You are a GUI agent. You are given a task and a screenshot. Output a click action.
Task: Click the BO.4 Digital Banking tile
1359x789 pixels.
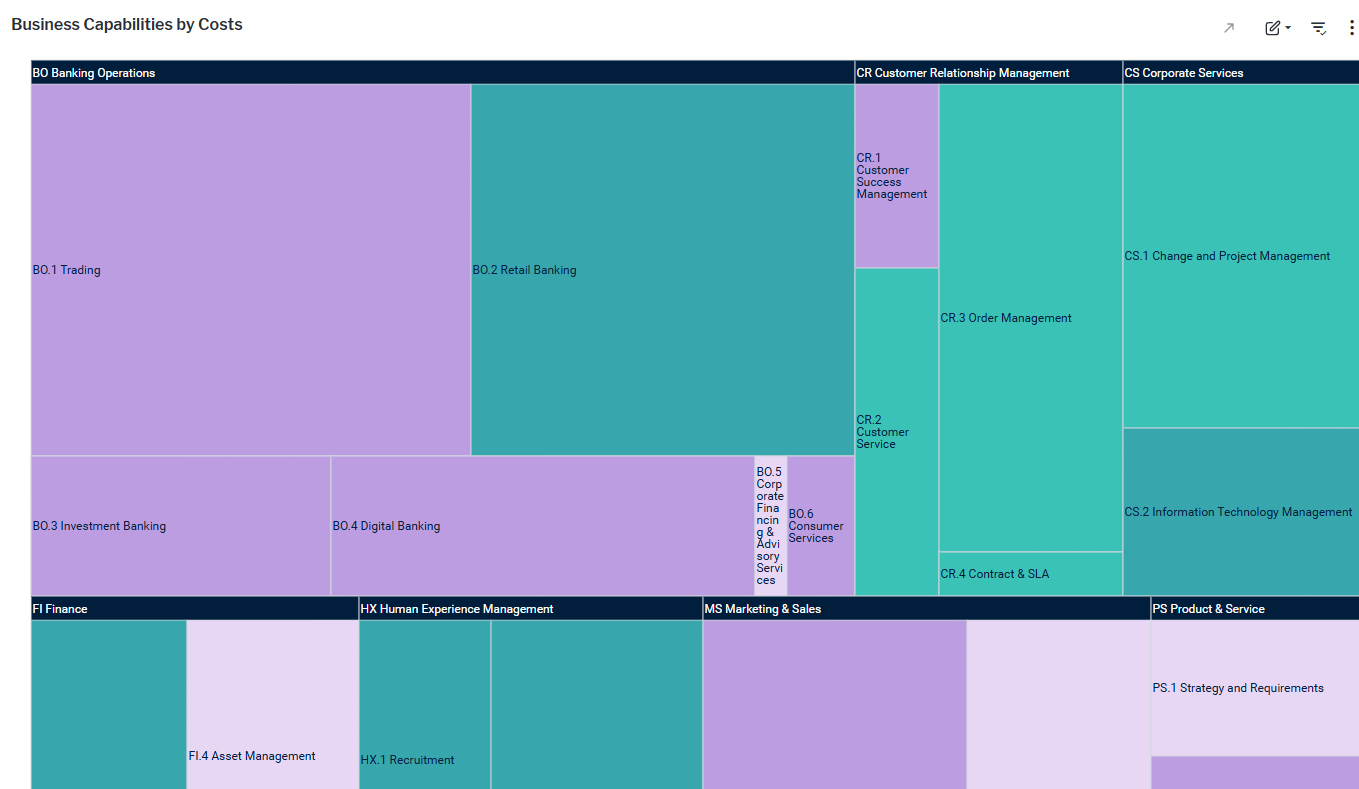pos(542,526)
